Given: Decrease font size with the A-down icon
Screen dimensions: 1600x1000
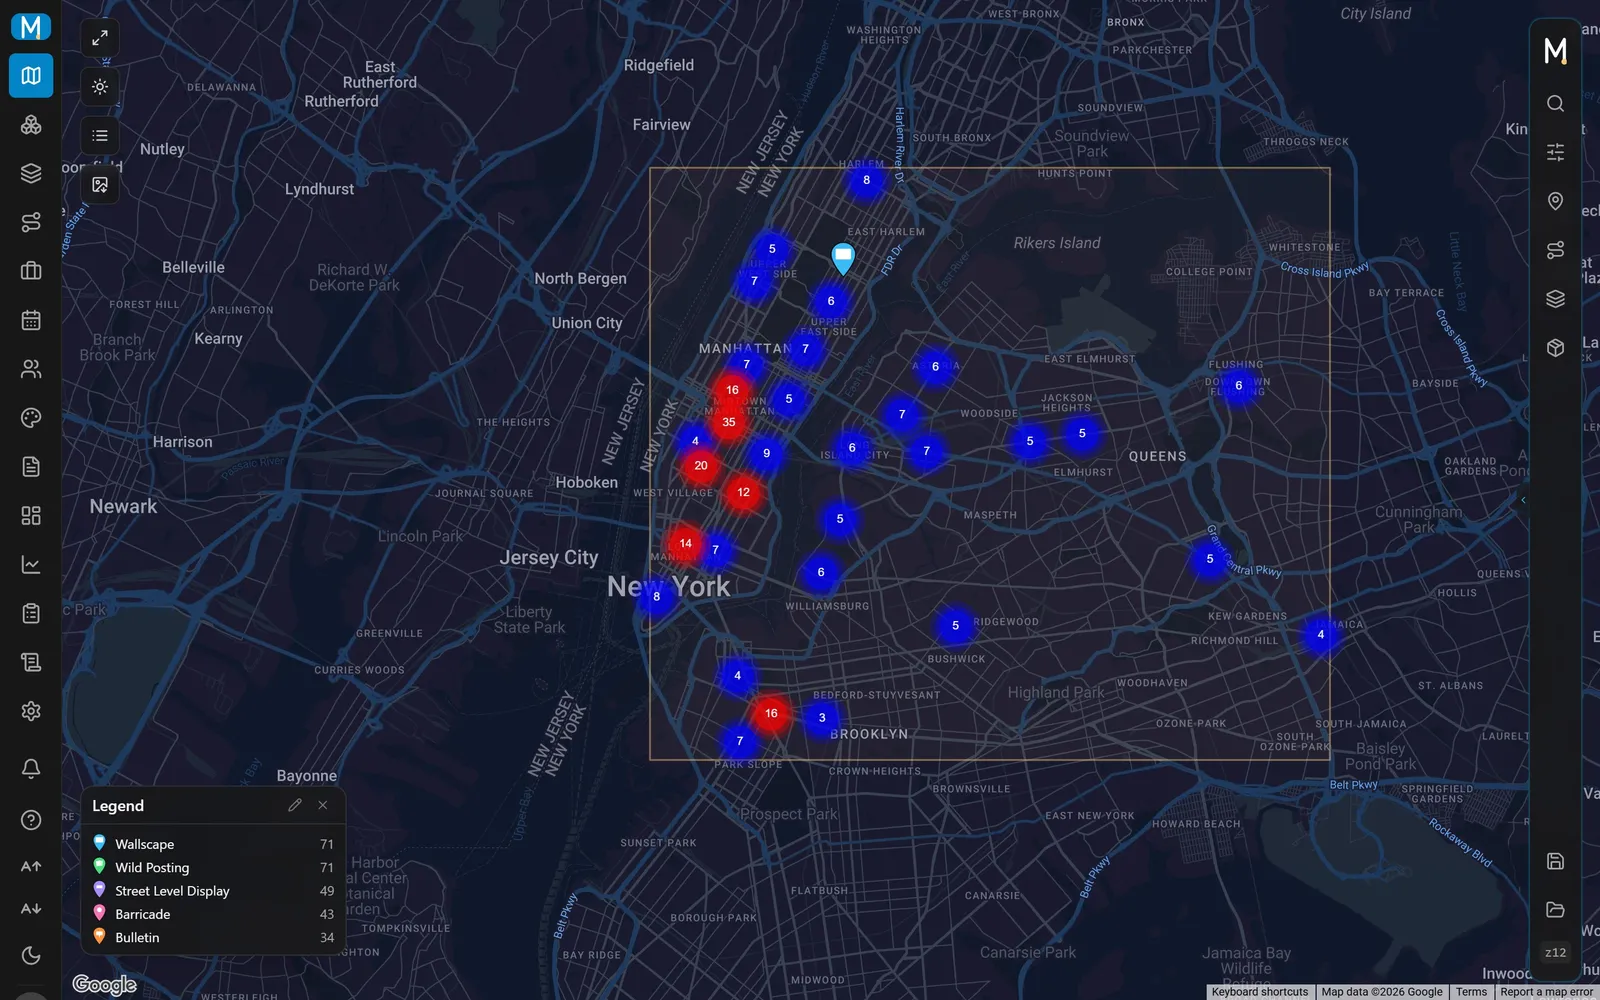Looking at the screenshot, I should [x=31, y=909].
